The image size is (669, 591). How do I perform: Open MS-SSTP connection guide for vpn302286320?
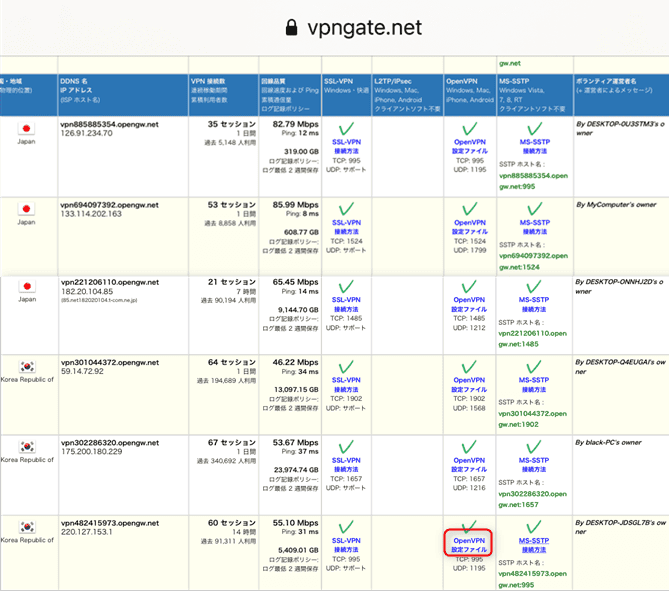(x=534, y=465)
